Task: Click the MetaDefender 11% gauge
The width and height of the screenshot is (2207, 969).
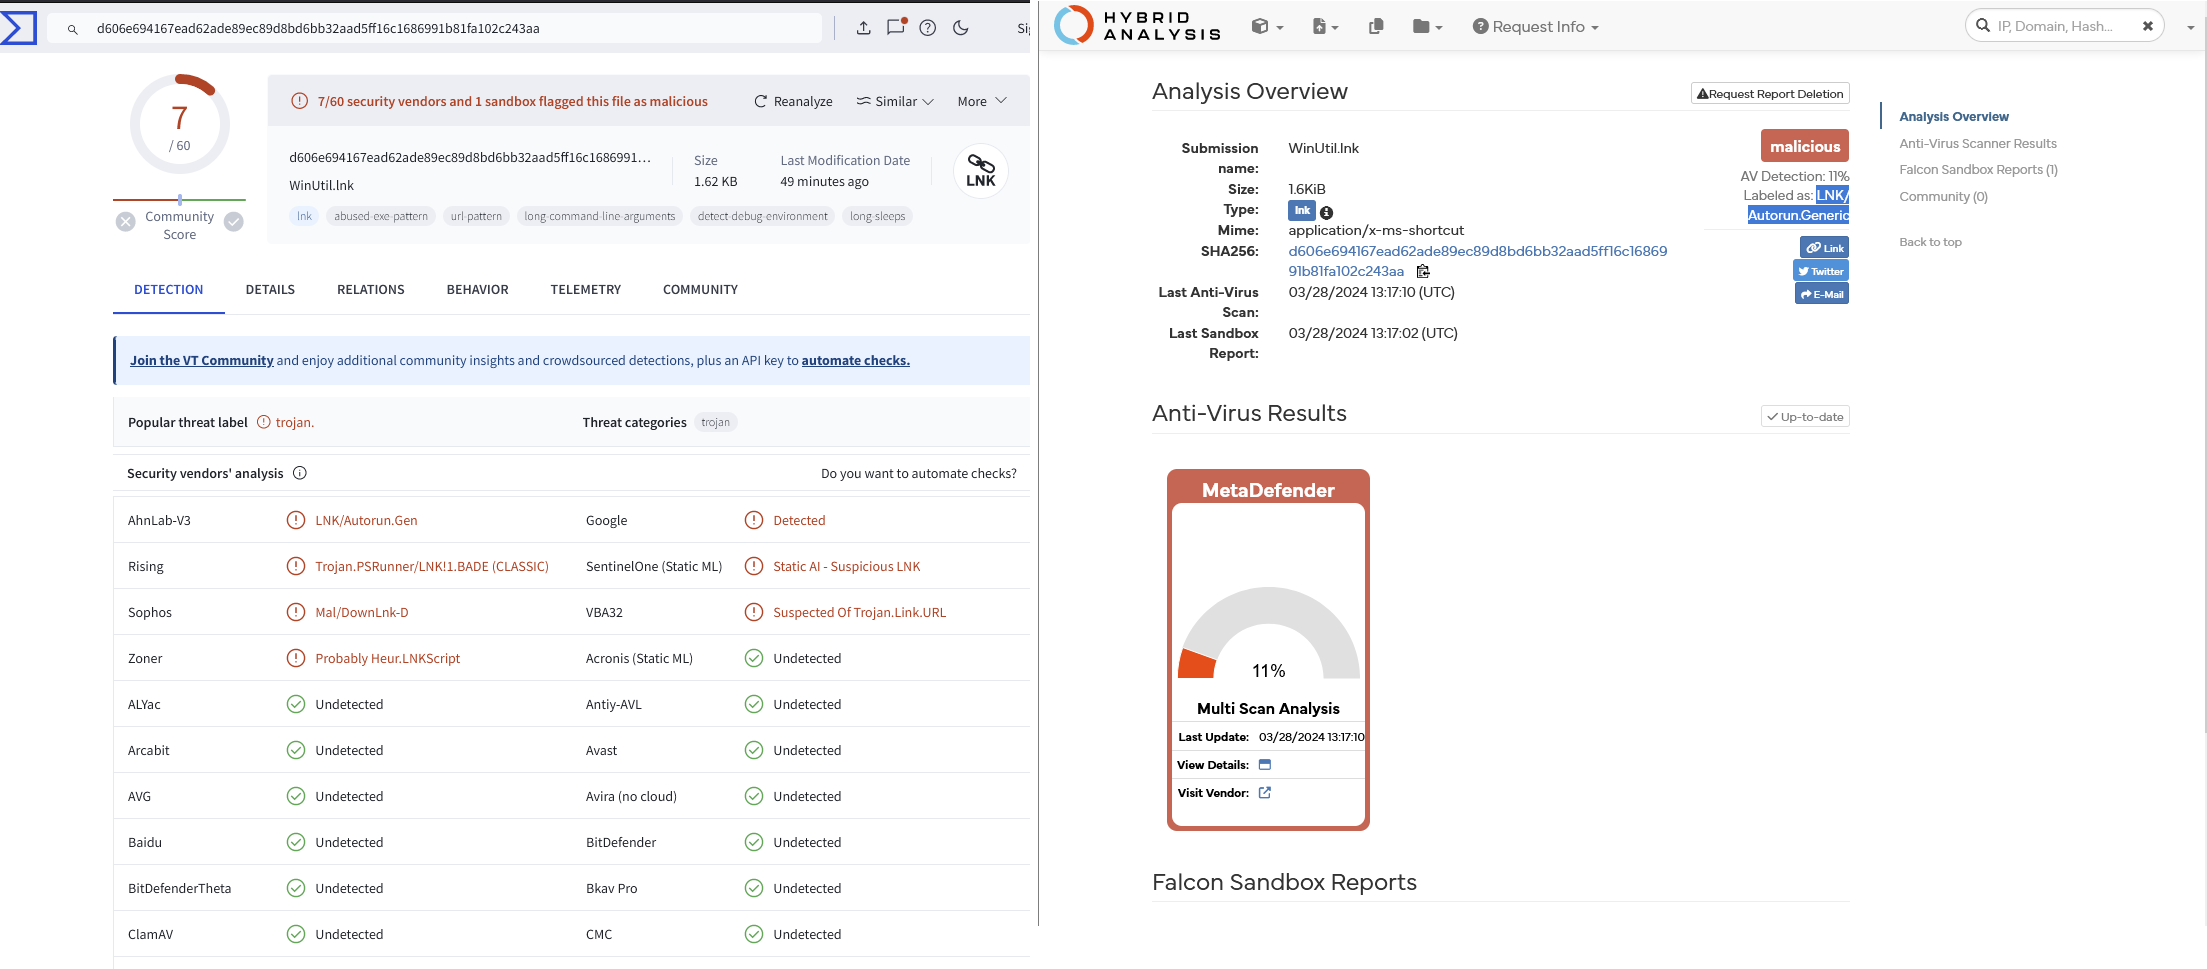Action: click(1268, 634)
